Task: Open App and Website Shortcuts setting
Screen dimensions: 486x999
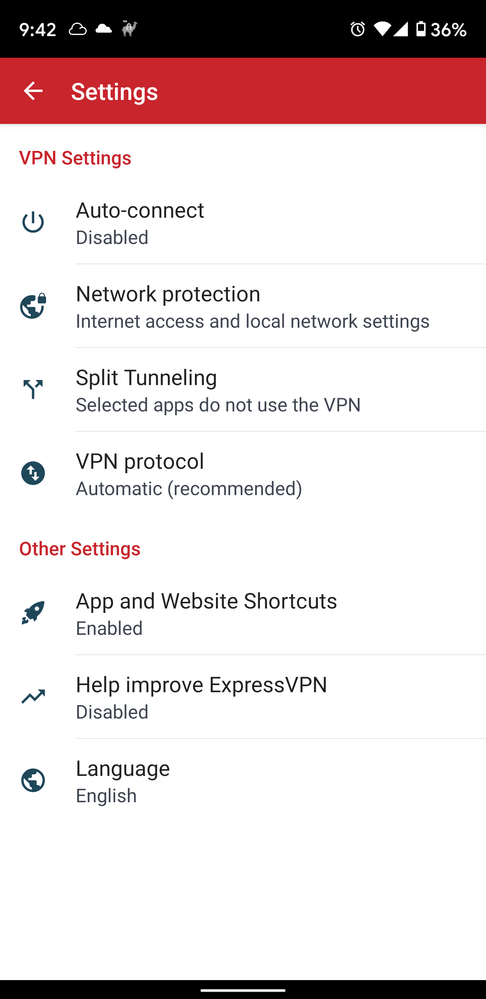Action: click(x=243, y=613)
